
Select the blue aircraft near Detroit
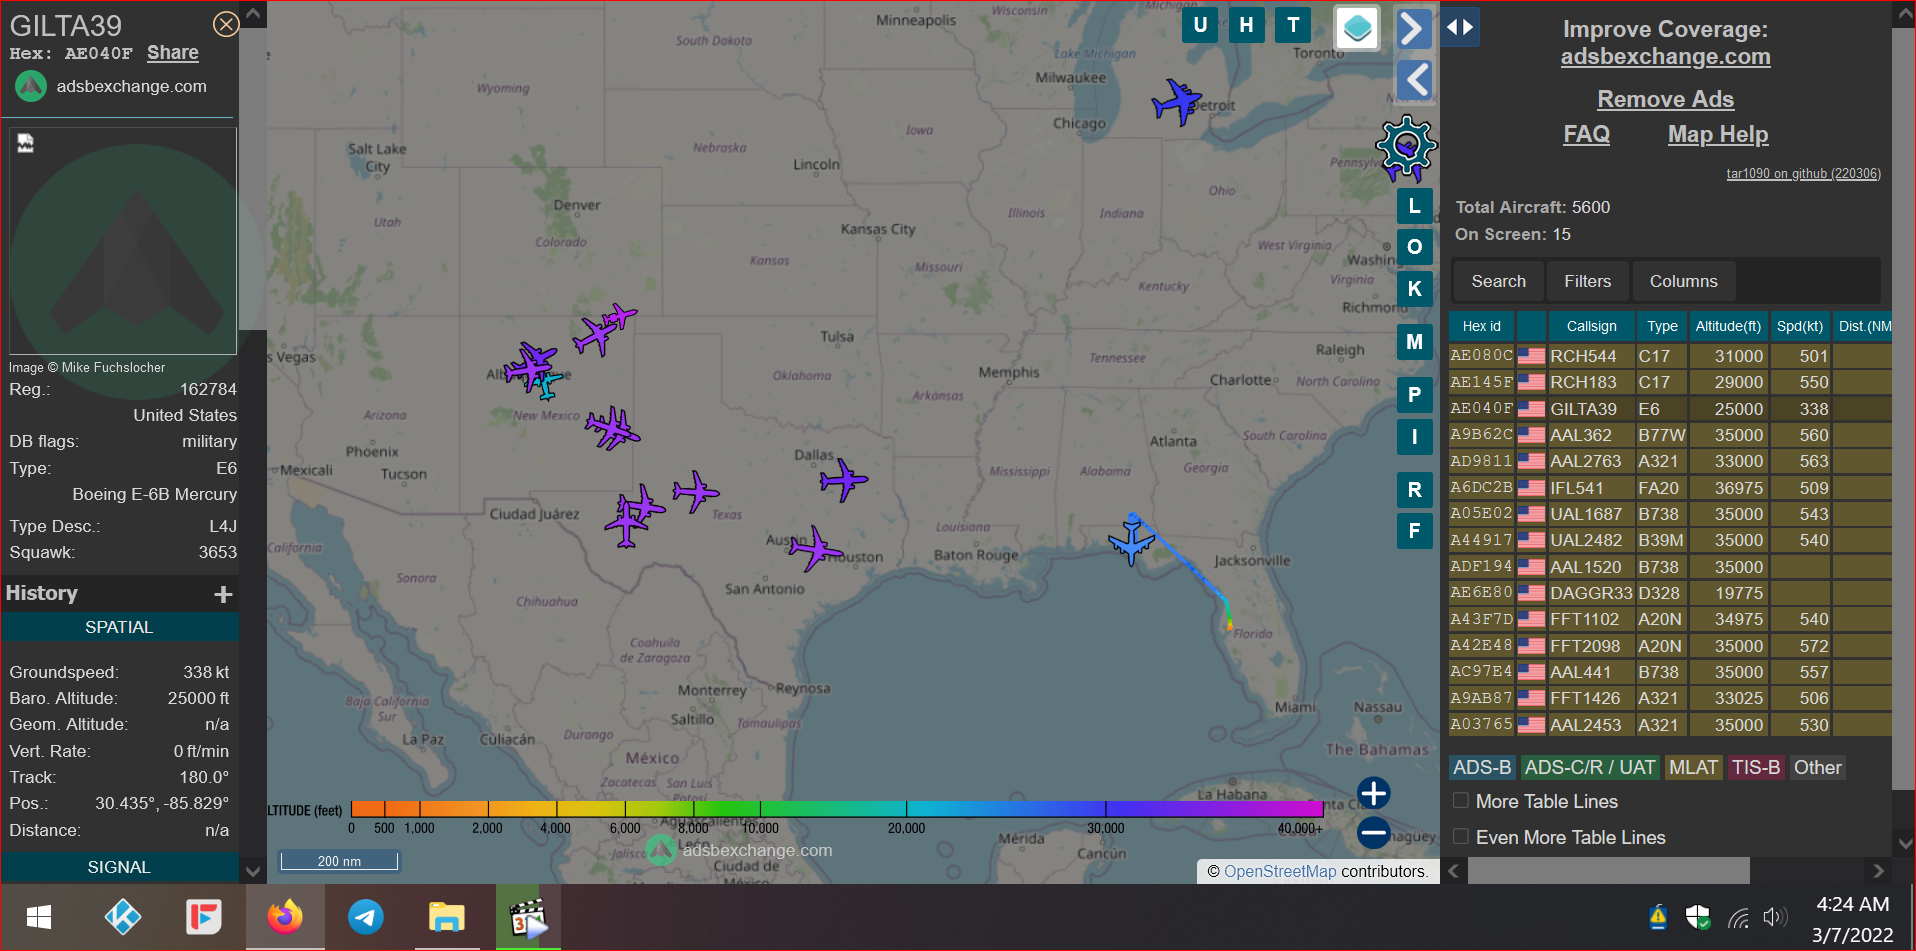coord(1177,102)
